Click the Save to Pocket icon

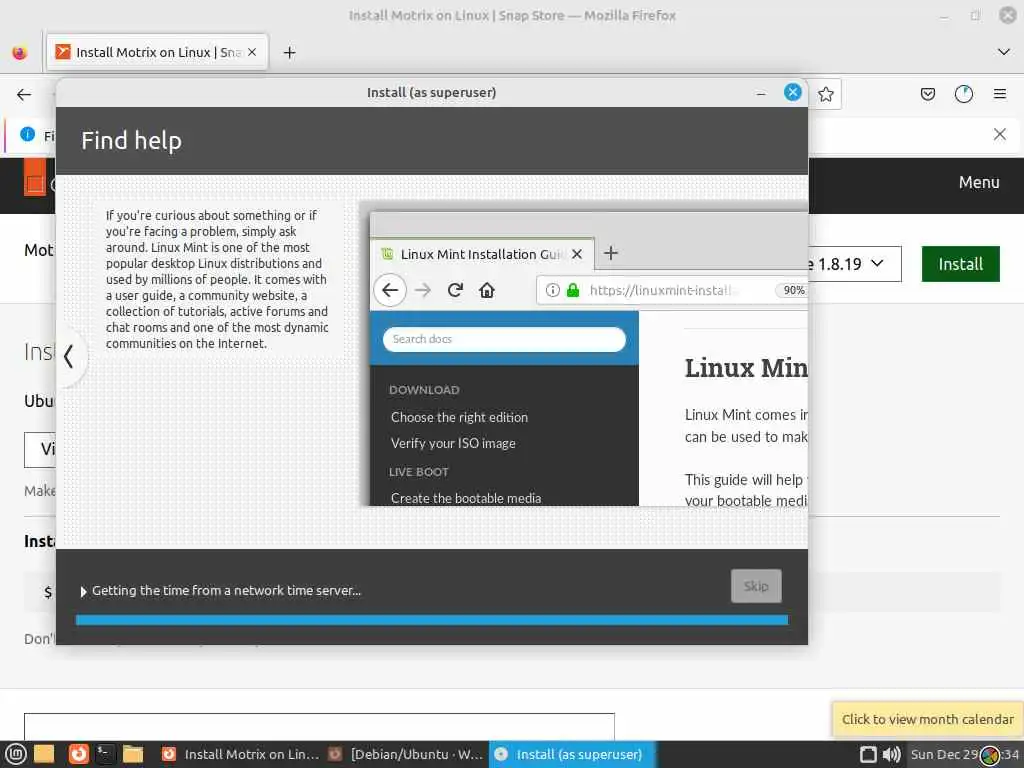click(x=927, y=95)
